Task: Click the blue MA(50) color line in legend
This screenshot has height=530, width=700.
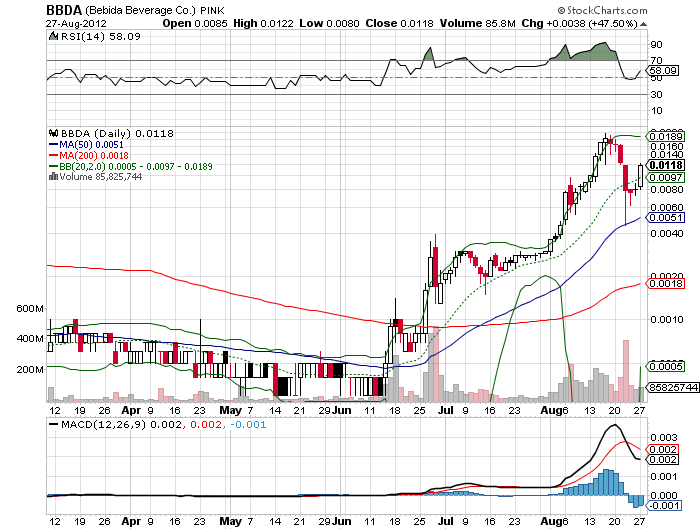Action: tap(53, 144)
